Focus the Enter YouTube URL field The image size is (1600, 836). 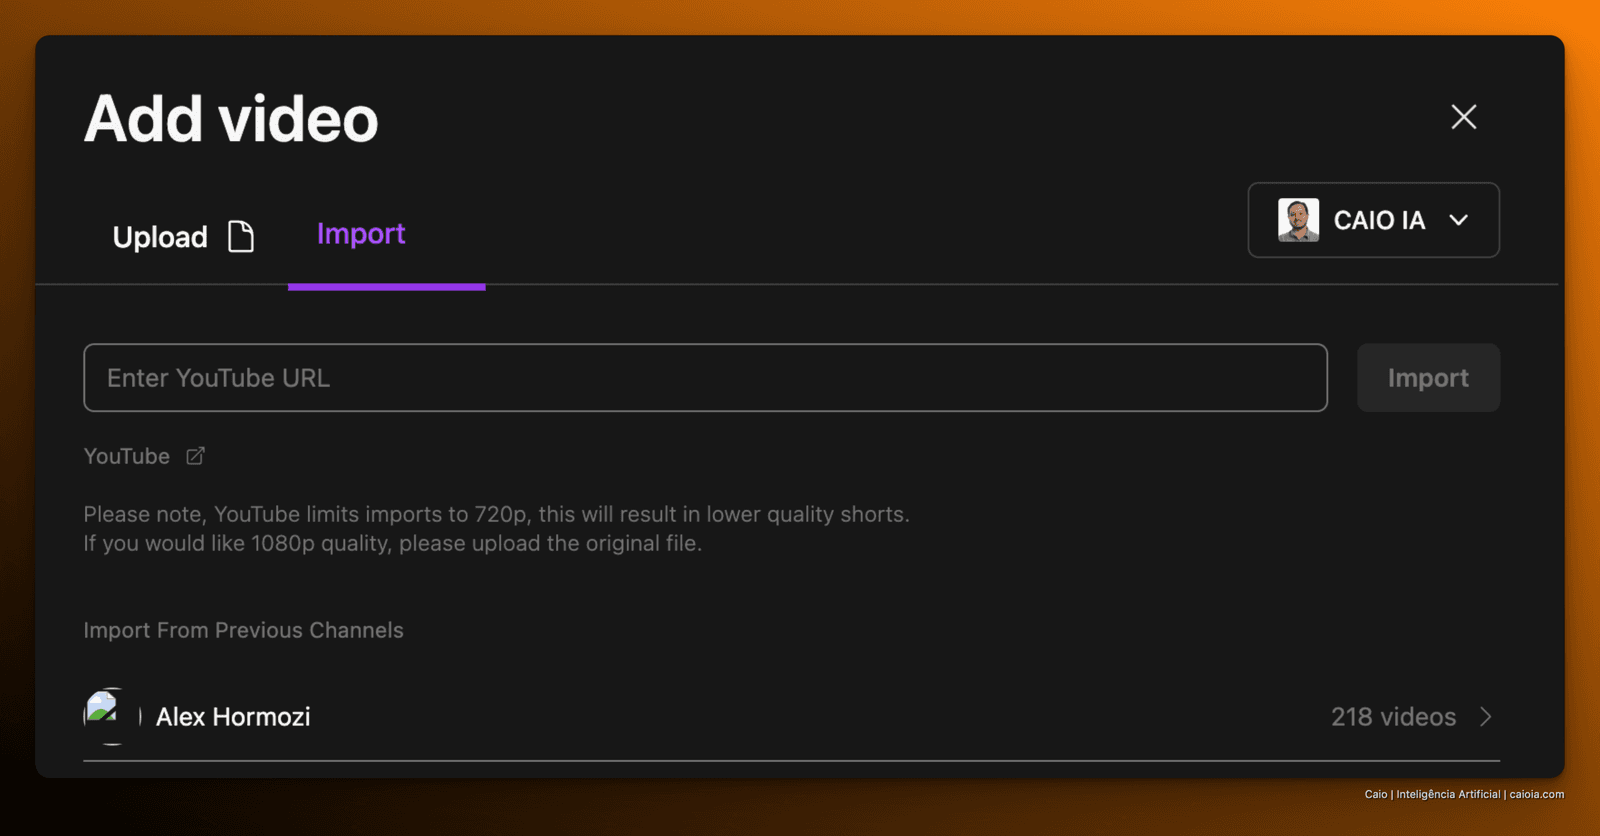click(x=705, y=378)
